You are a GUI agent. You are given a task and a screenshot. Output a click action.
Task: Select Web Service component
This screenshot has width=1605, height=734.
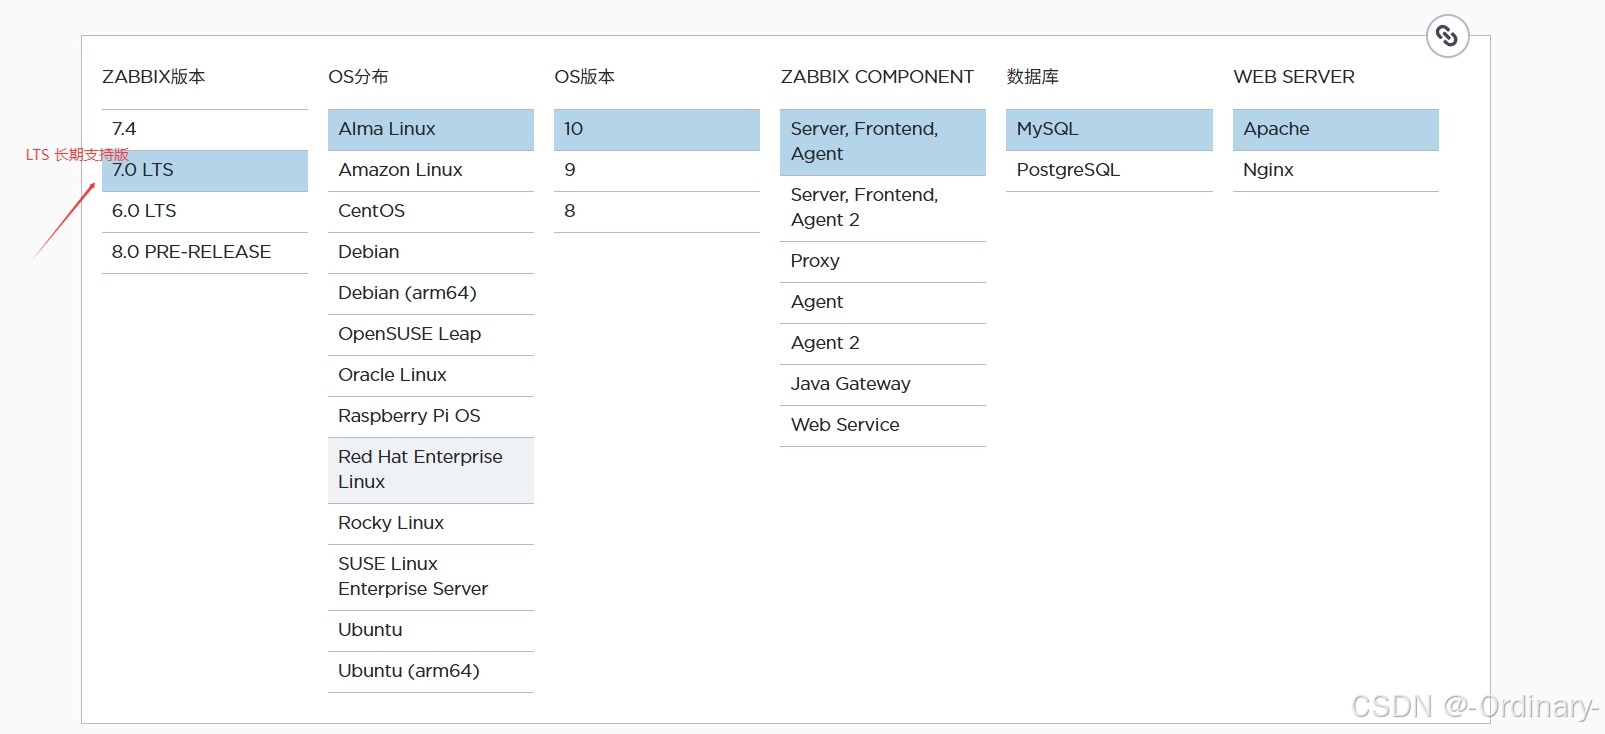[883, 425]
